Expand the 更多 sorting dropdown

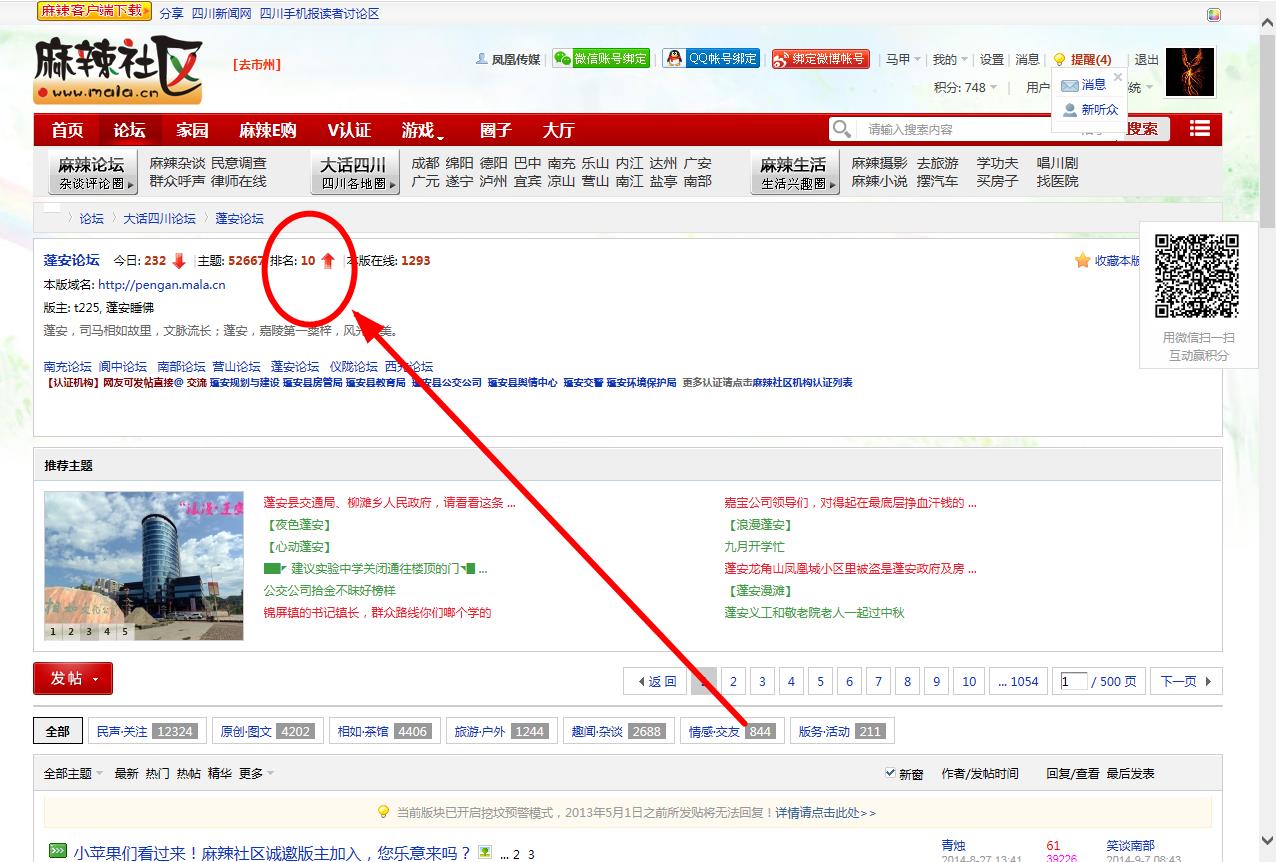(256, 774)
